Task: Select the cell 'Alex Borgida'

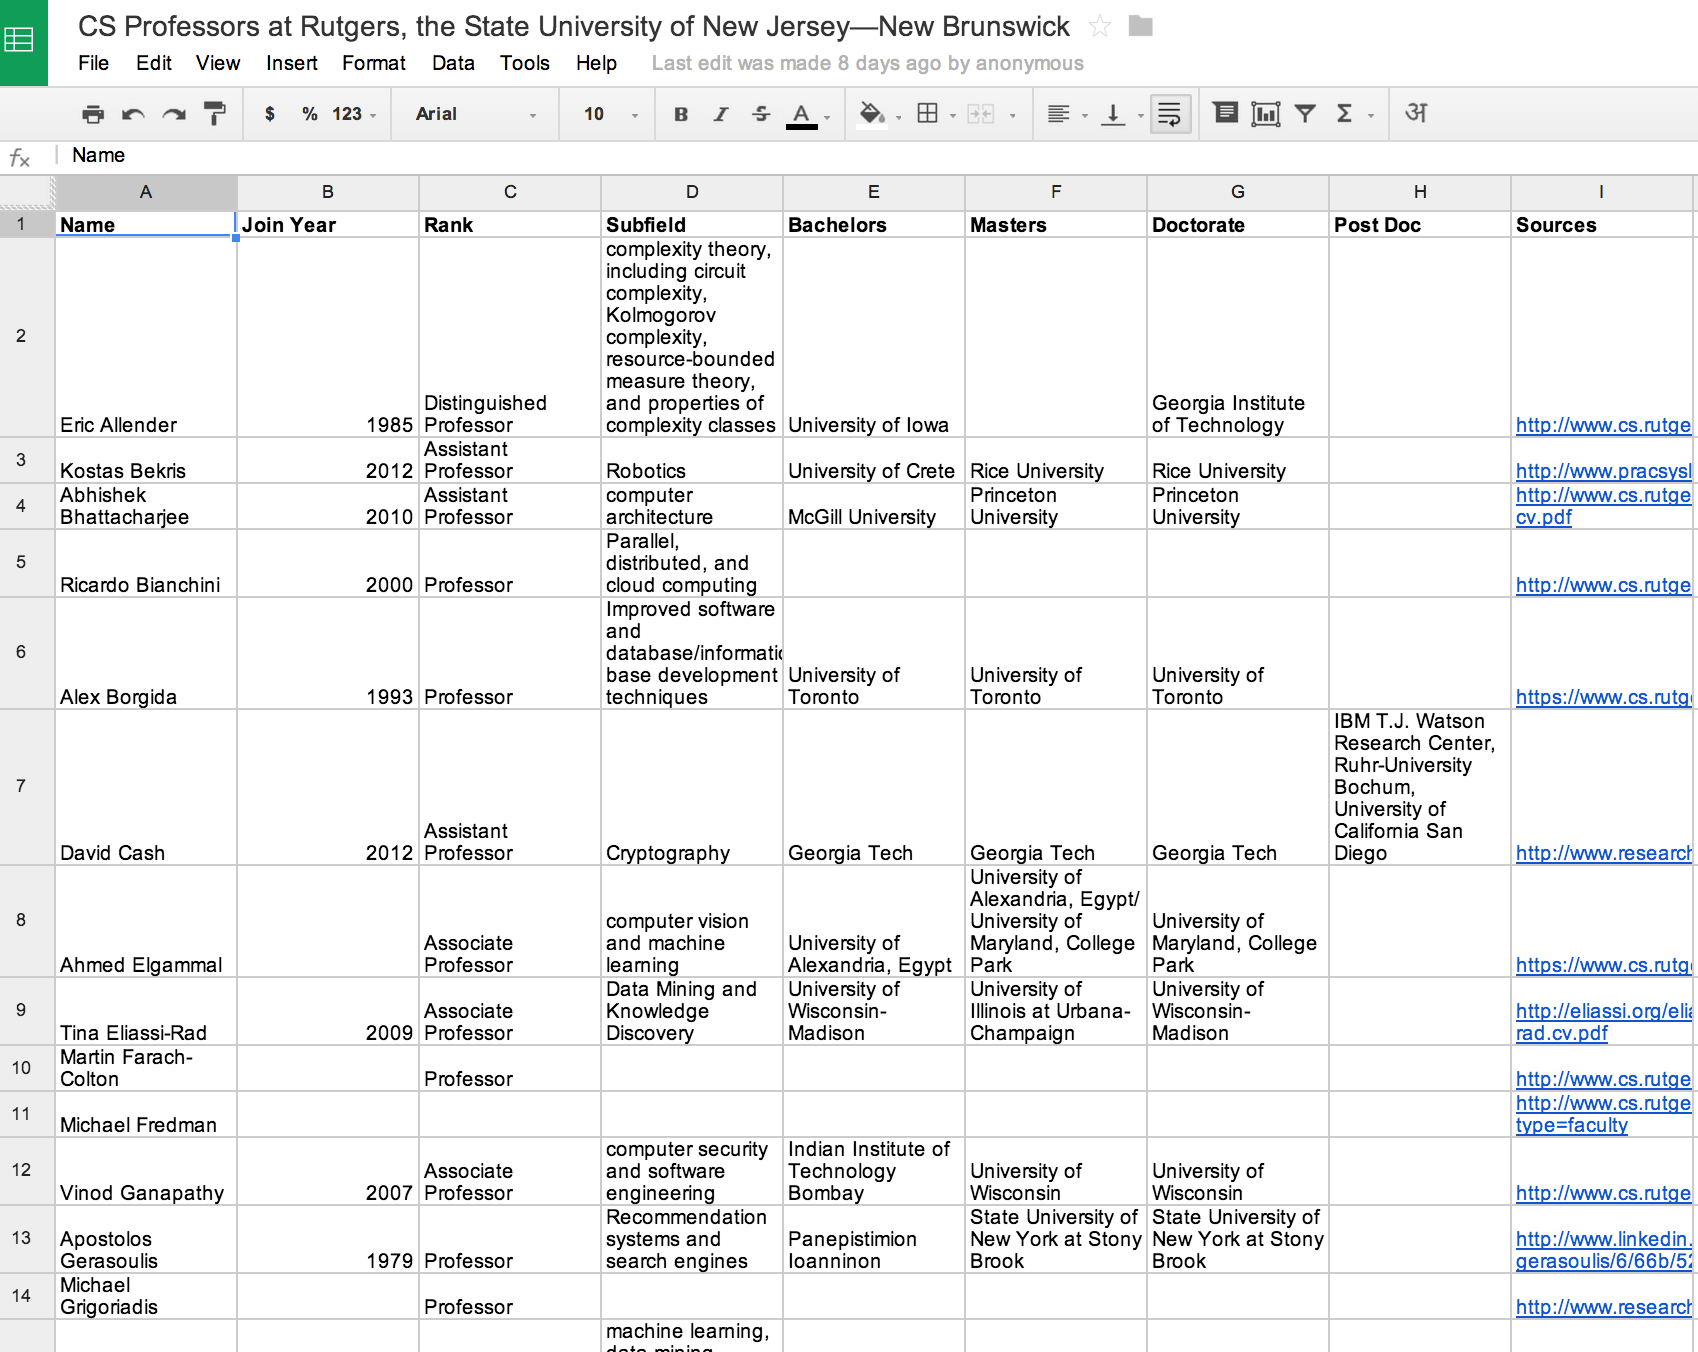Action: [146, 654]
